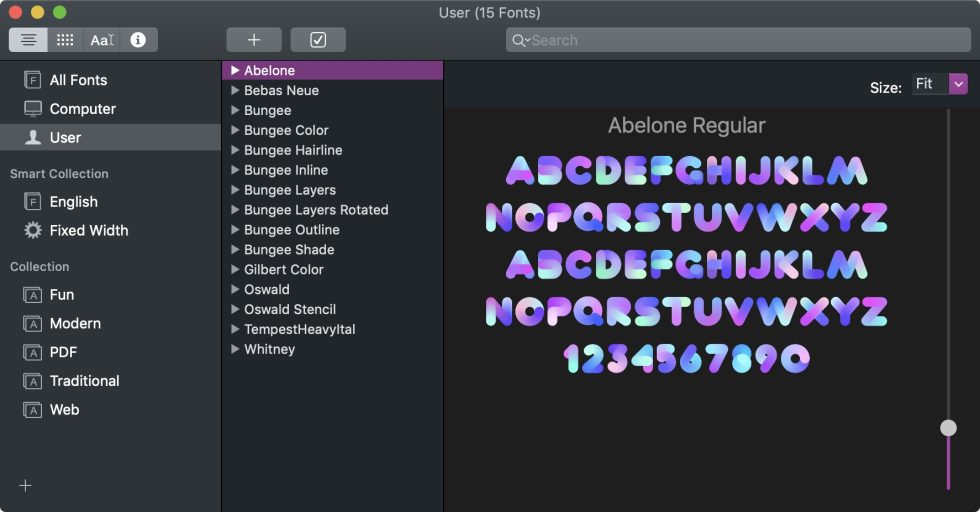Select Bebas Neue font name
This screenshot has width=980, height=512.
coord(281,90)
